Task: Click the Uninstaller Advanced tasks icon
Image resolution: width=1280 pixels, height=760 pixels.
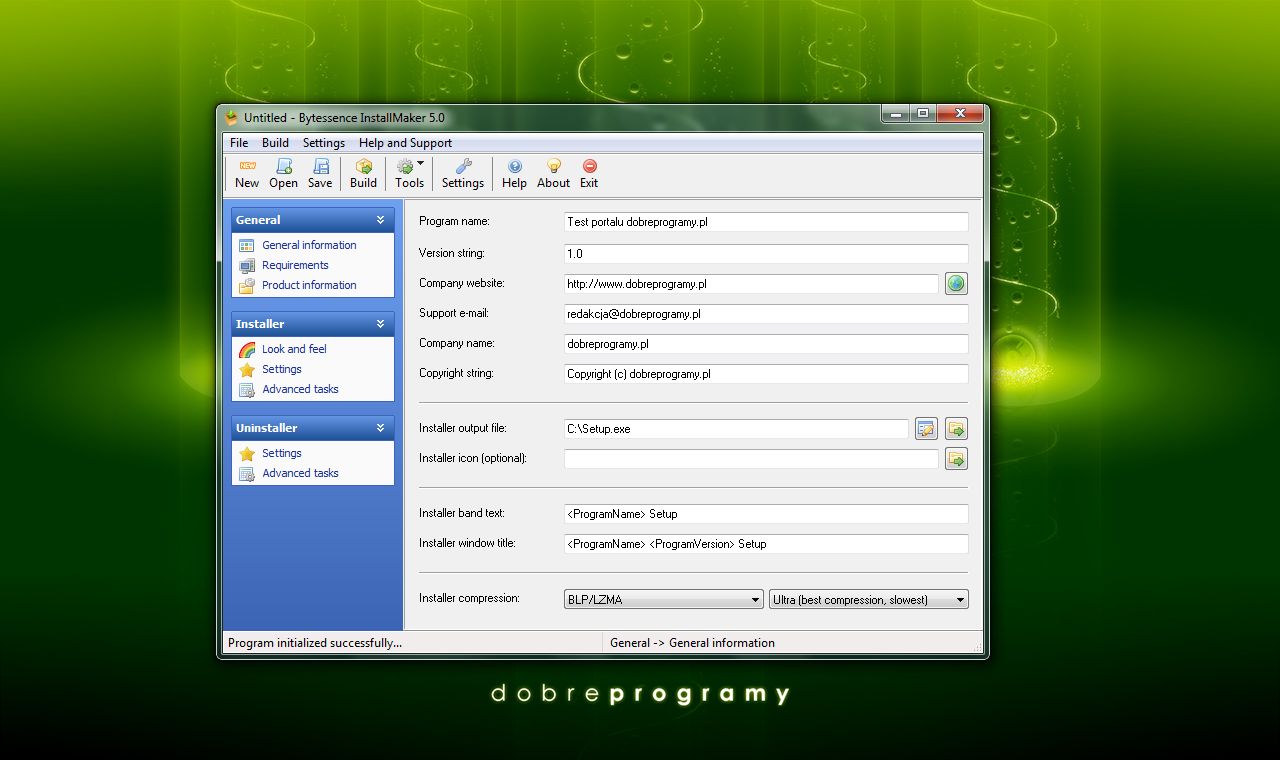Action: pyautogui.click(x=247, y=473)
